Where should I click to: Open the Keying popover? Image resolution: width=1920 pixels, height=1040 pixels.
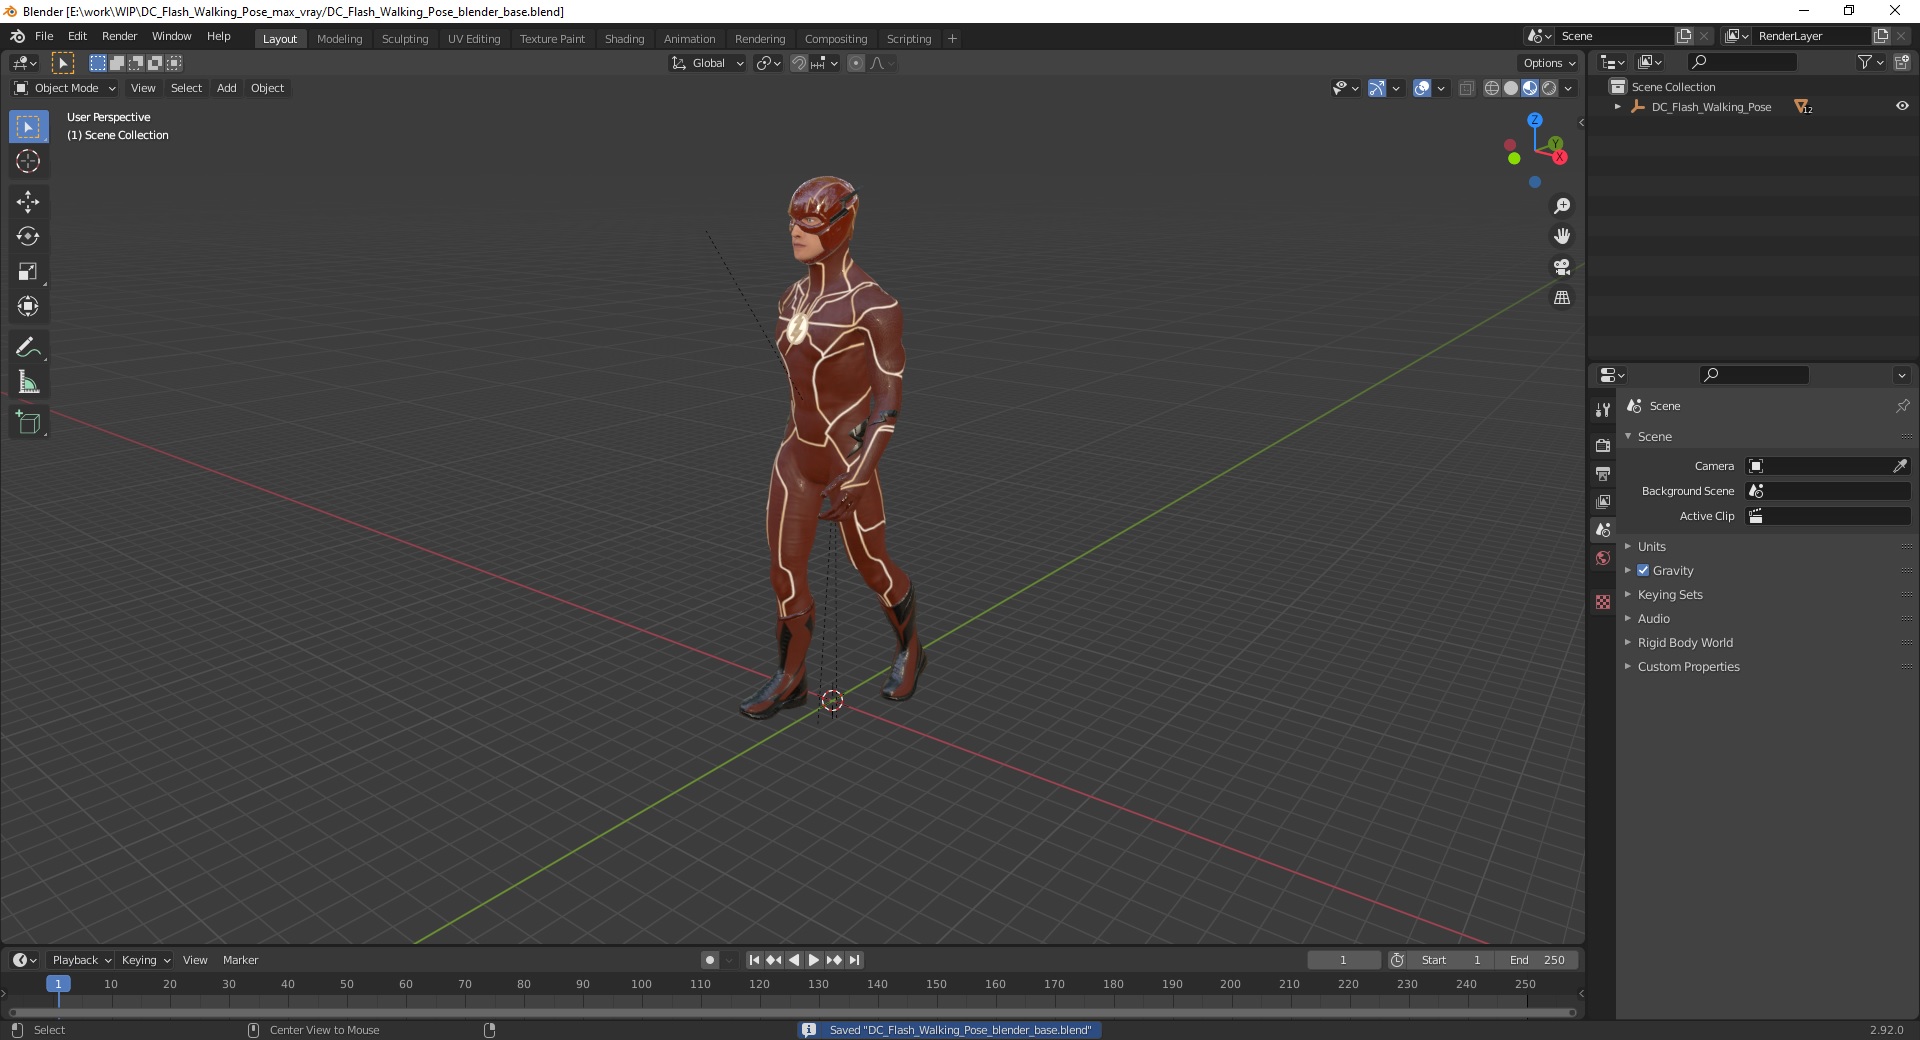pos(146,960)
